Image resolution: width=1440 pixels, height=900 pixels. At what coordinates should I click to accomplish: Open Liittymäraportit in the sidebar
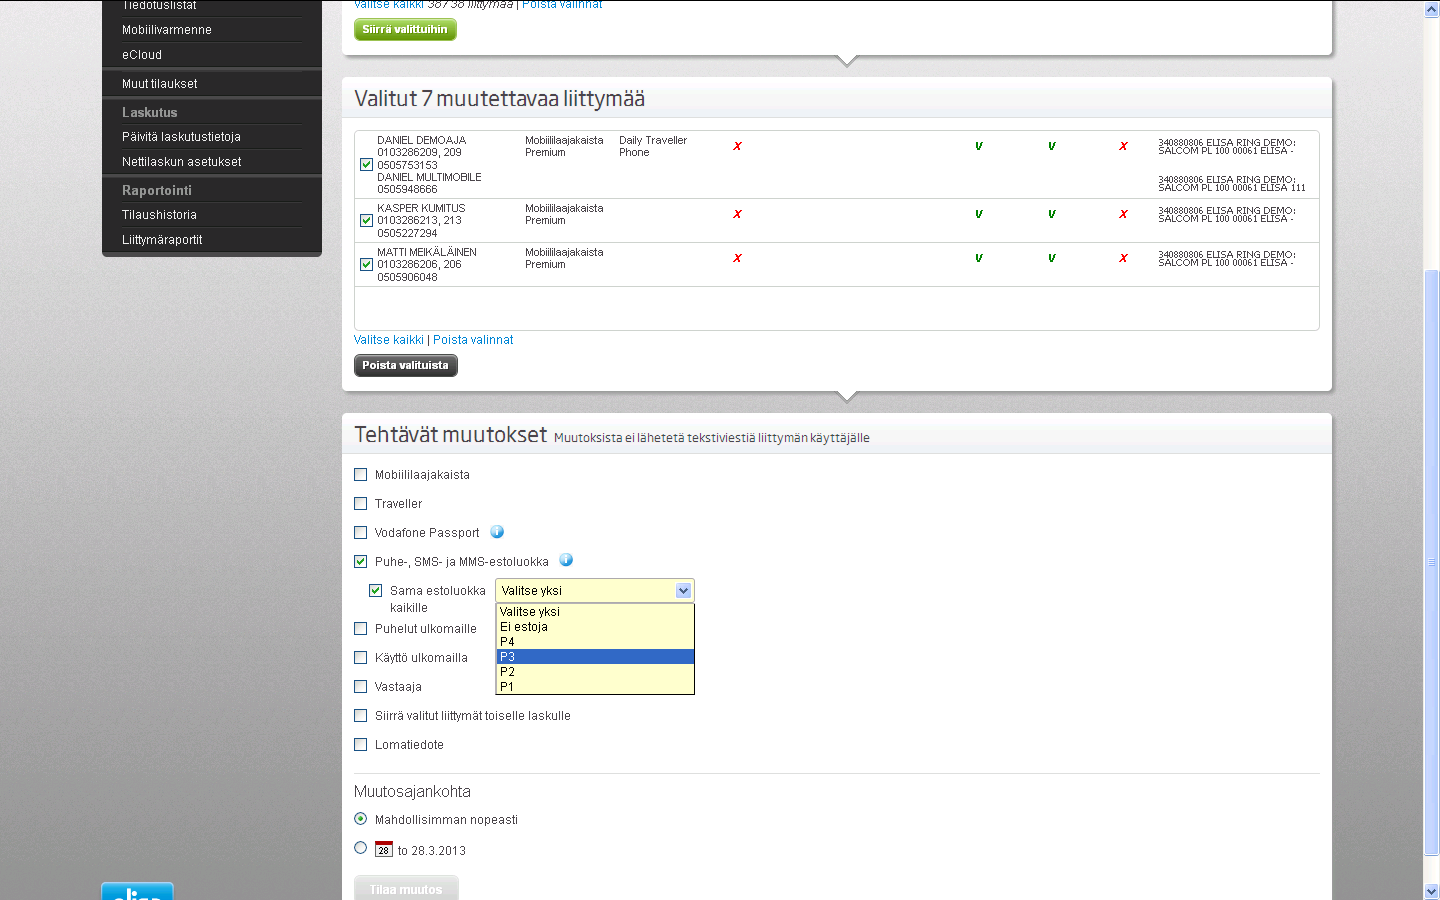point(162,240)
